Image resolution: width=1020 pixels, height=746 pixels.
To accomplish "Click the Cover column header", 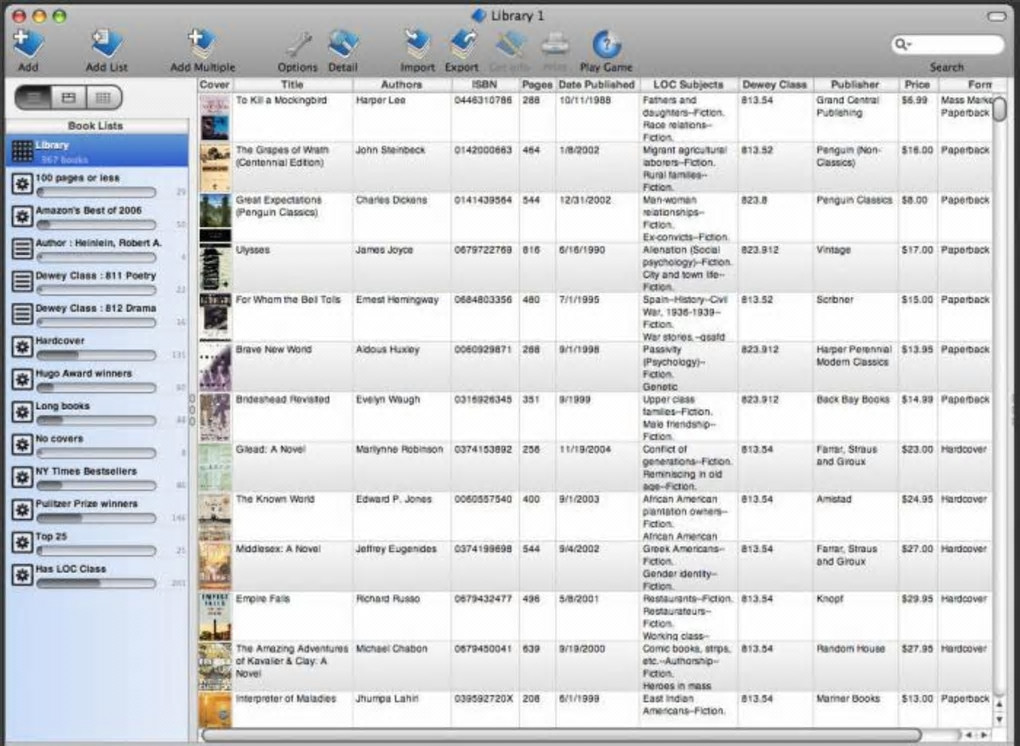I will pos(215,85).
